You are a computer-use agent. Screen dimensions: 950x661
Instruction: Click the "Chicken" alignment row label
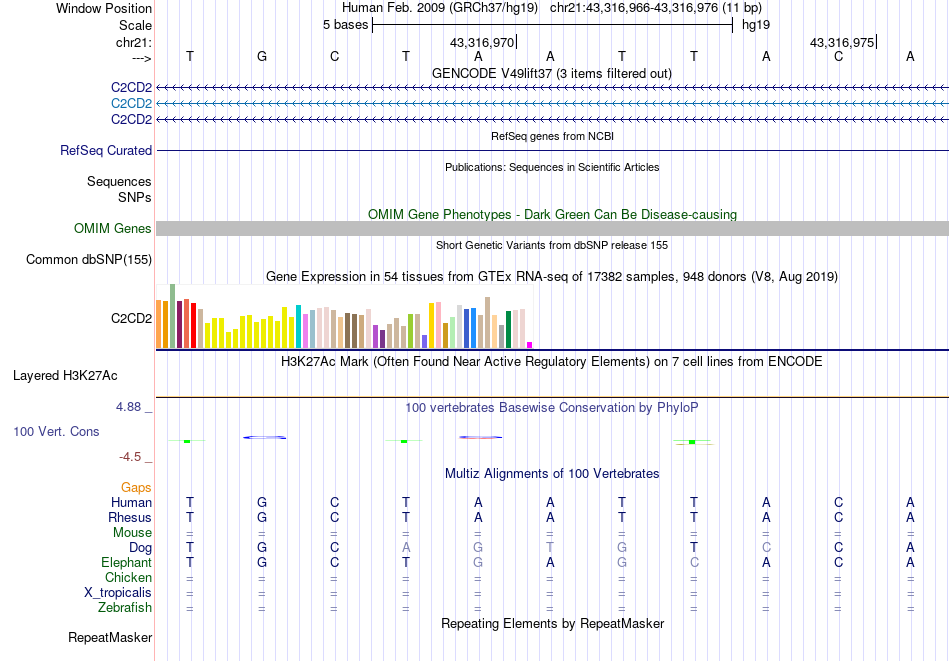[128, 577]
